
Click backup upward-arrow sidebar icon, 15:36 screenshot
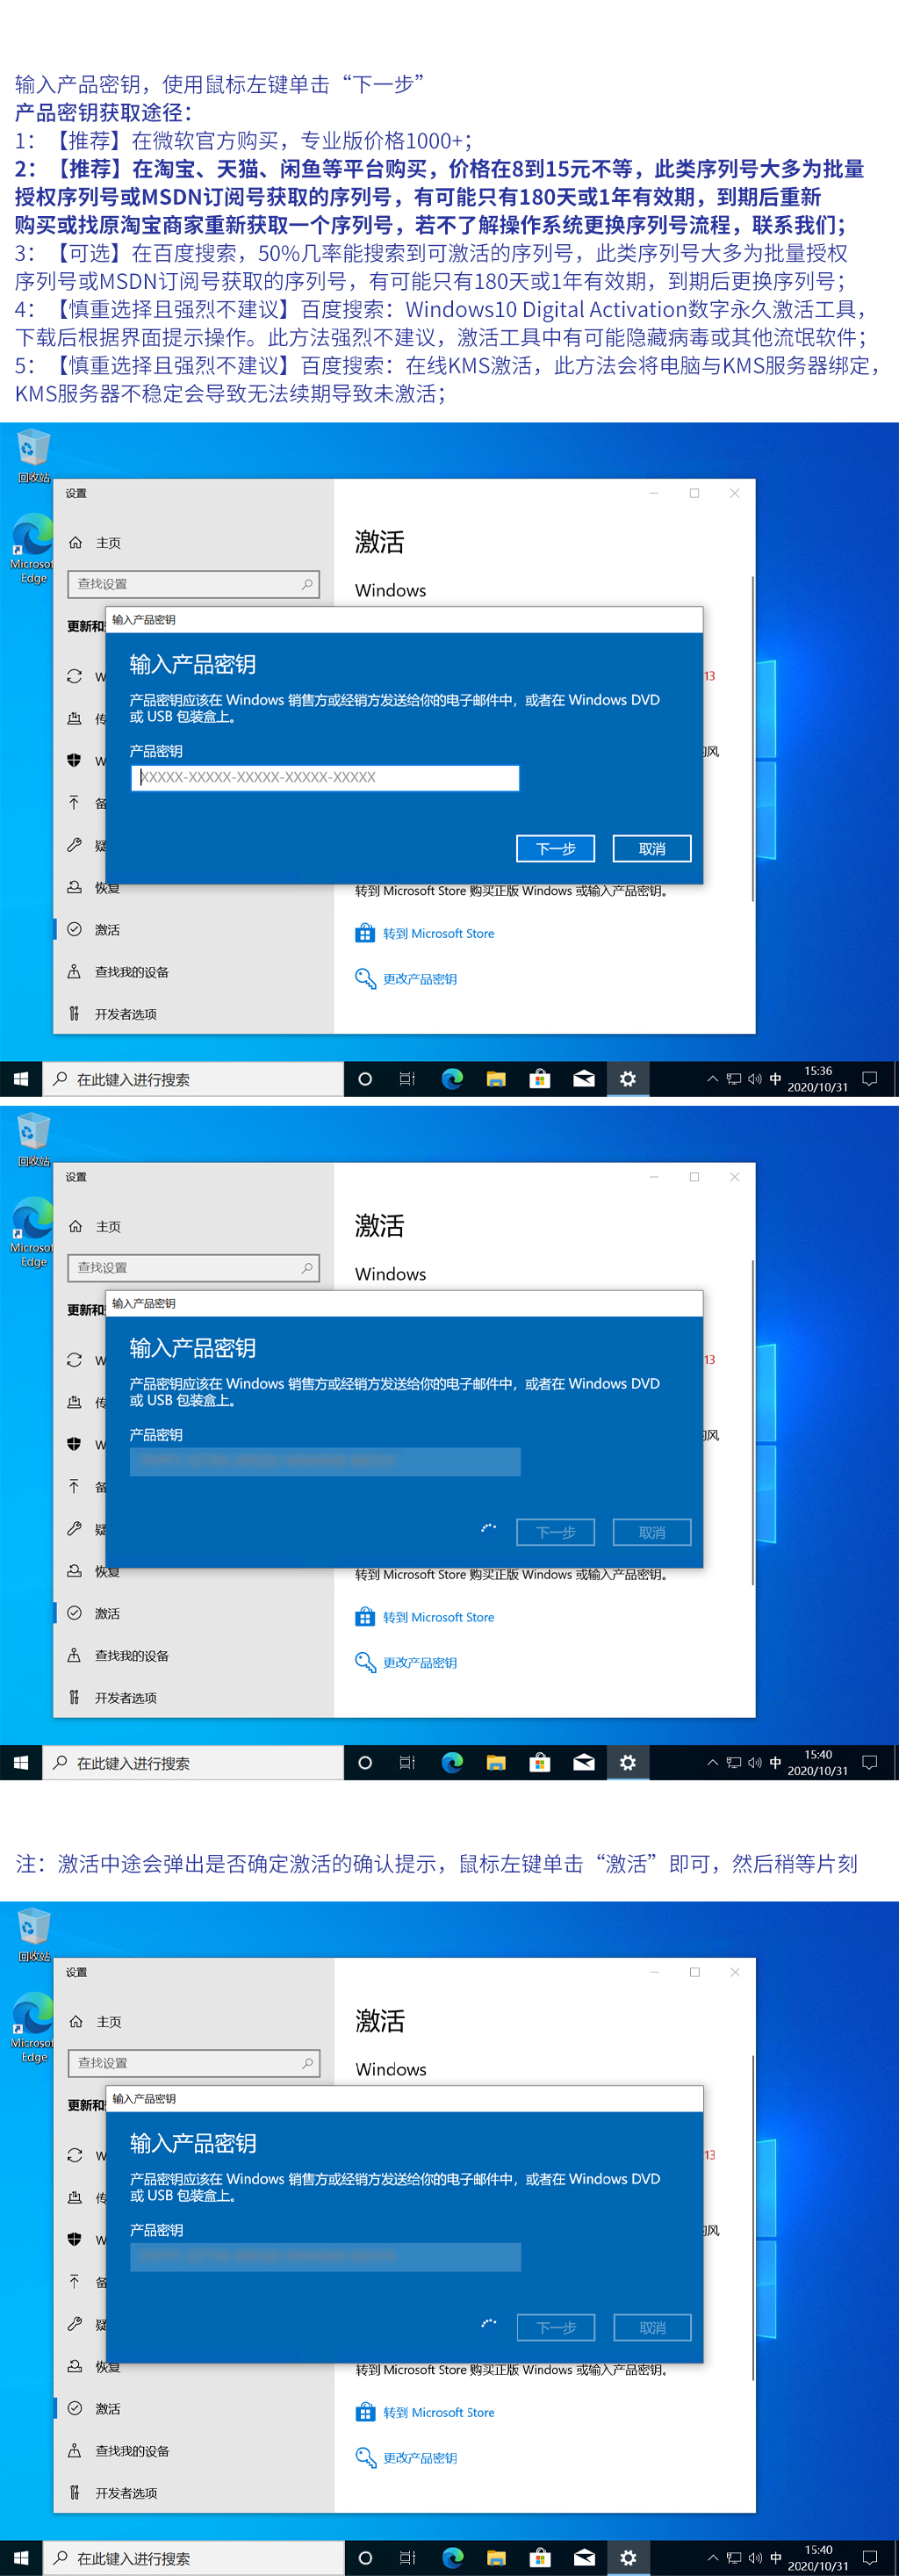coord(74,803)
